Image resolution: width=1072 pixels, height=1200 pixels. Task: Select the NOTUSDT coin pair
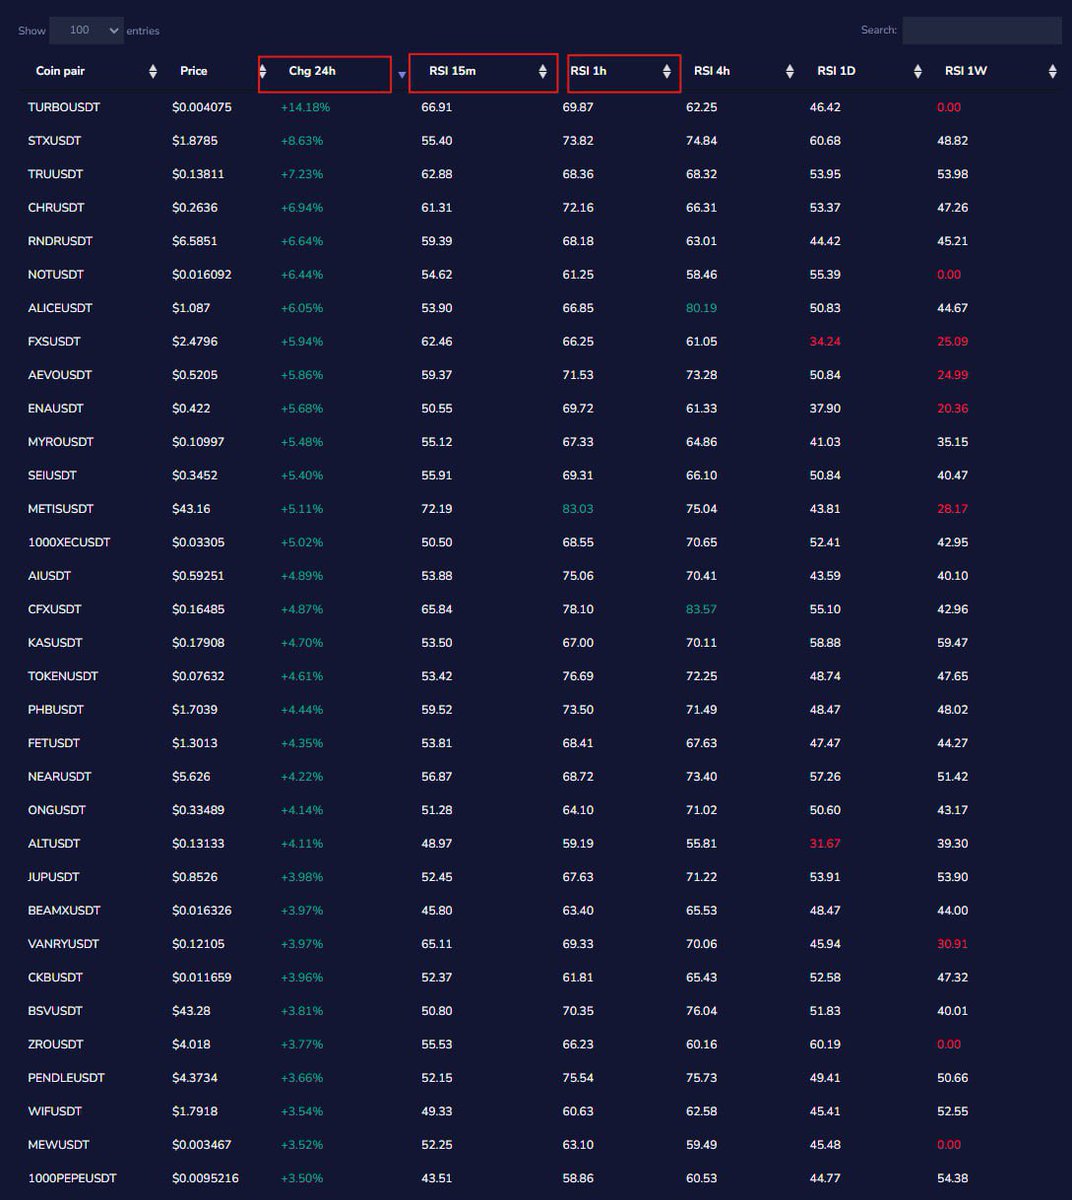pos(56,274)
